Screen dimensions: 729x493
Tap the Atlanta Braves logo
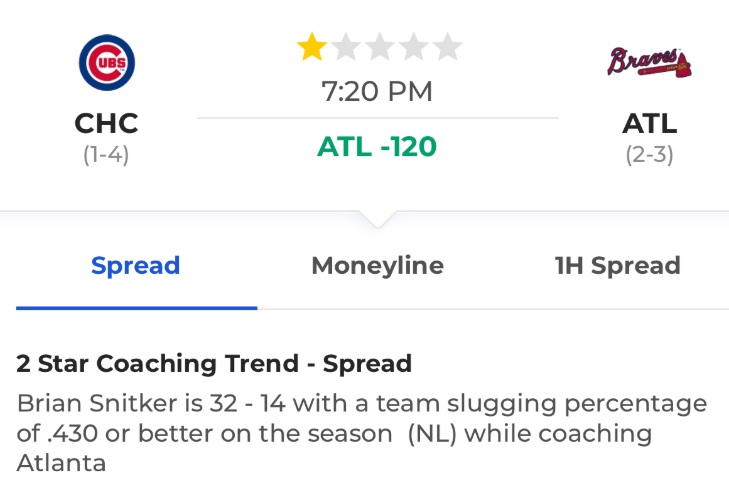tap(649, 62)
